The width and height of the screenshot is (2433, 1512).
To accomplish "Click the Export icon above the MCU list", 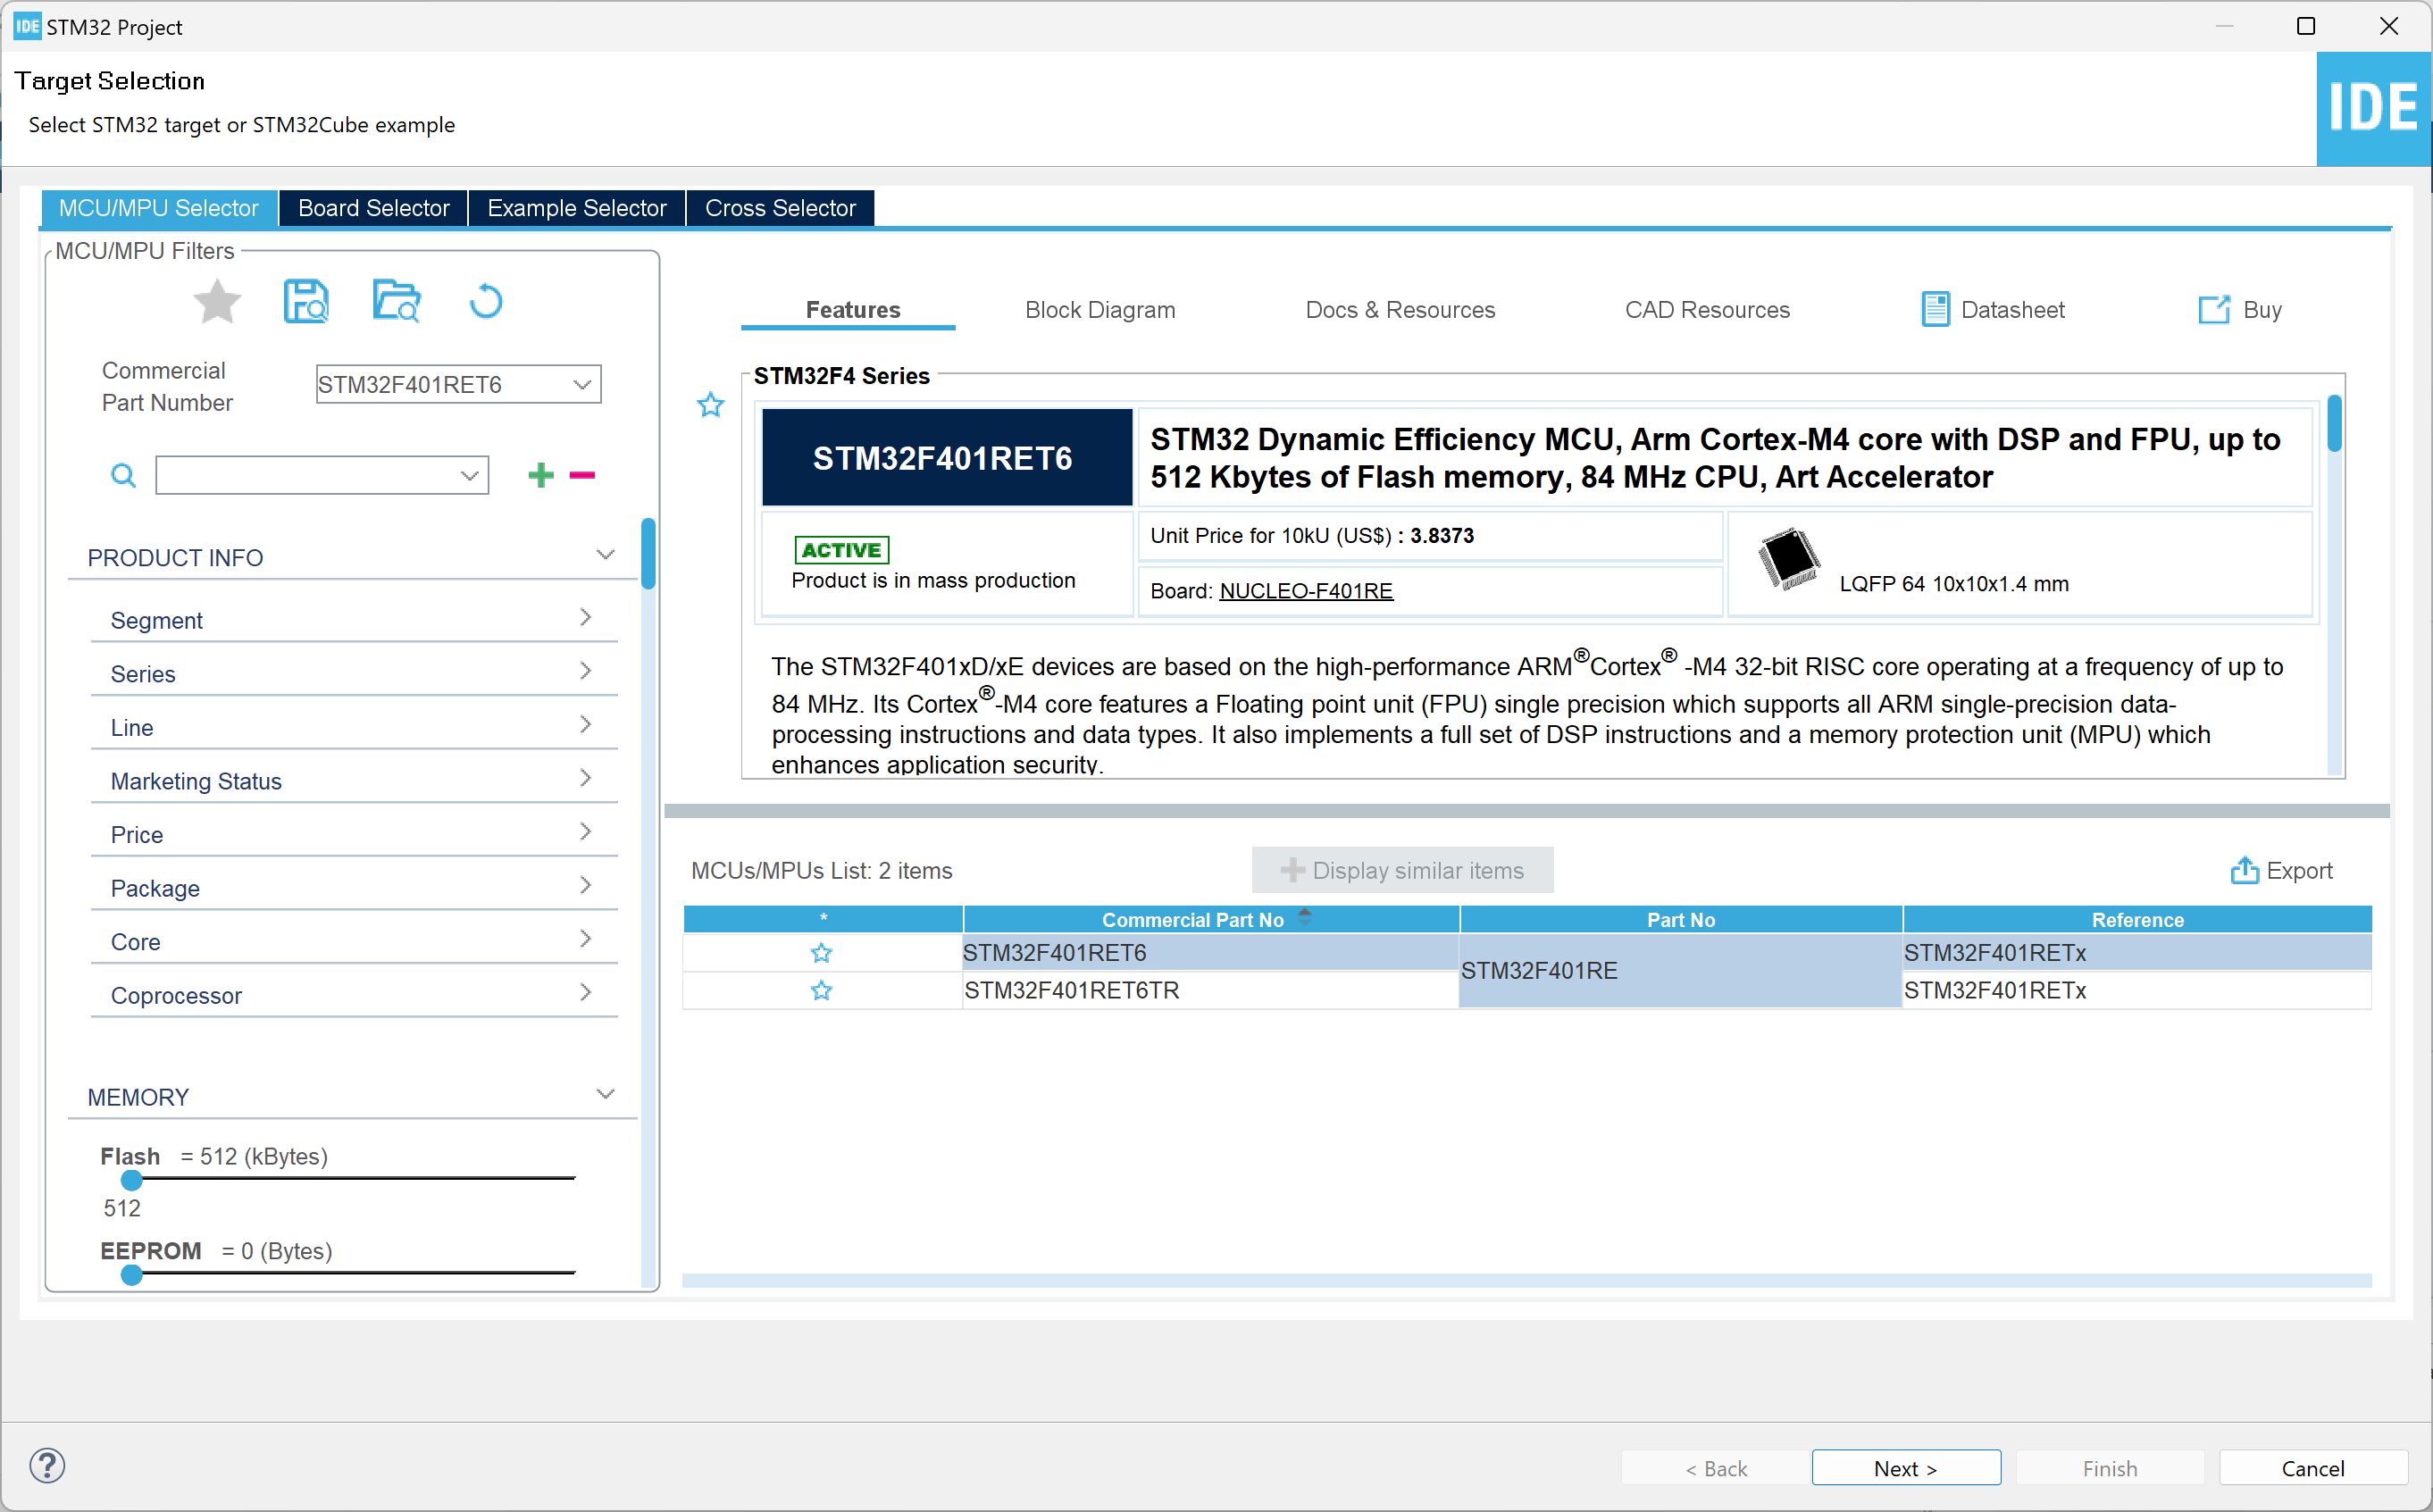I will pyautogui.click(x=2244, y=870).
